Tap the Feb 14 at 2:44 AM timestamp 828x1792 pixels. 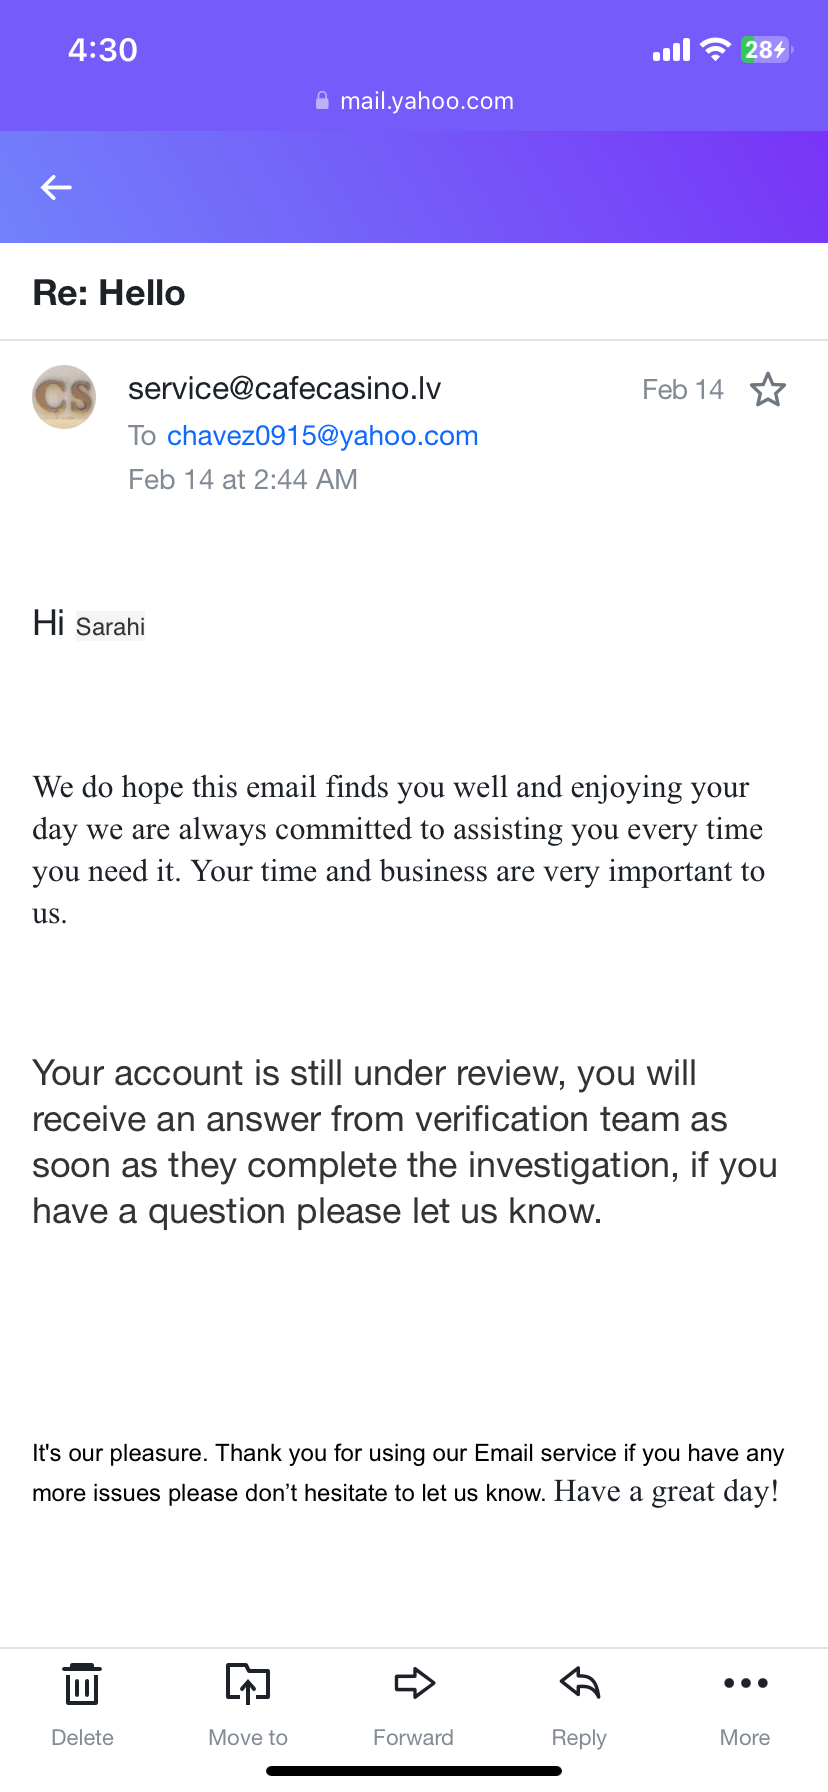point(243,480)
